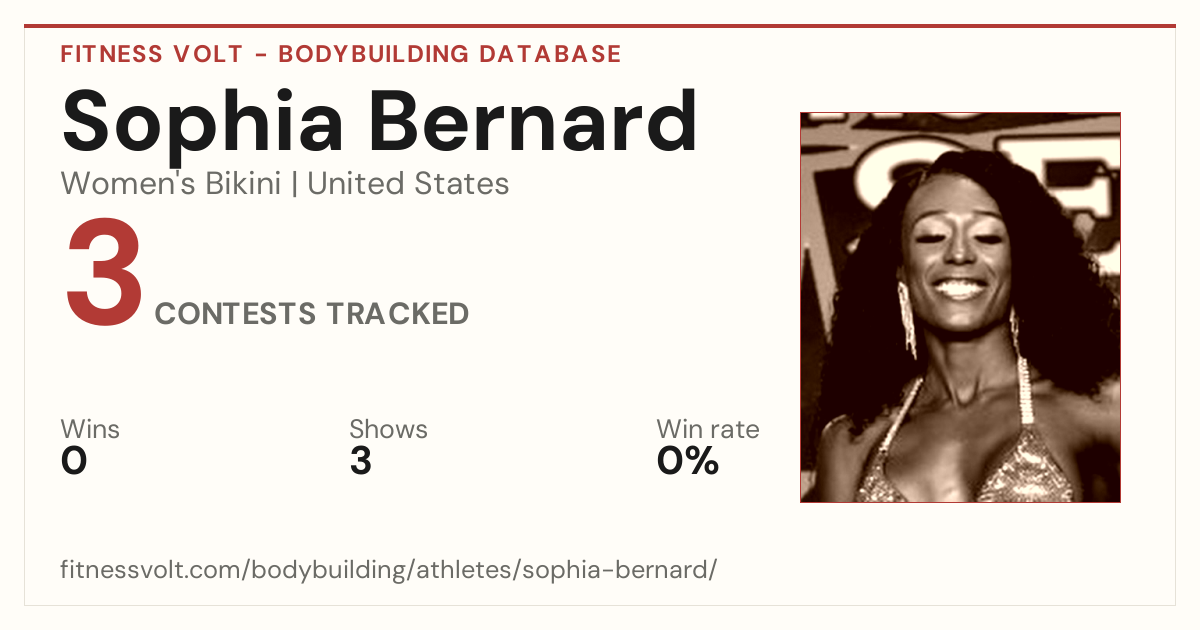The image size is (1200, 630).
Task: Click the 0% win rate value
Action: point(688,461)
